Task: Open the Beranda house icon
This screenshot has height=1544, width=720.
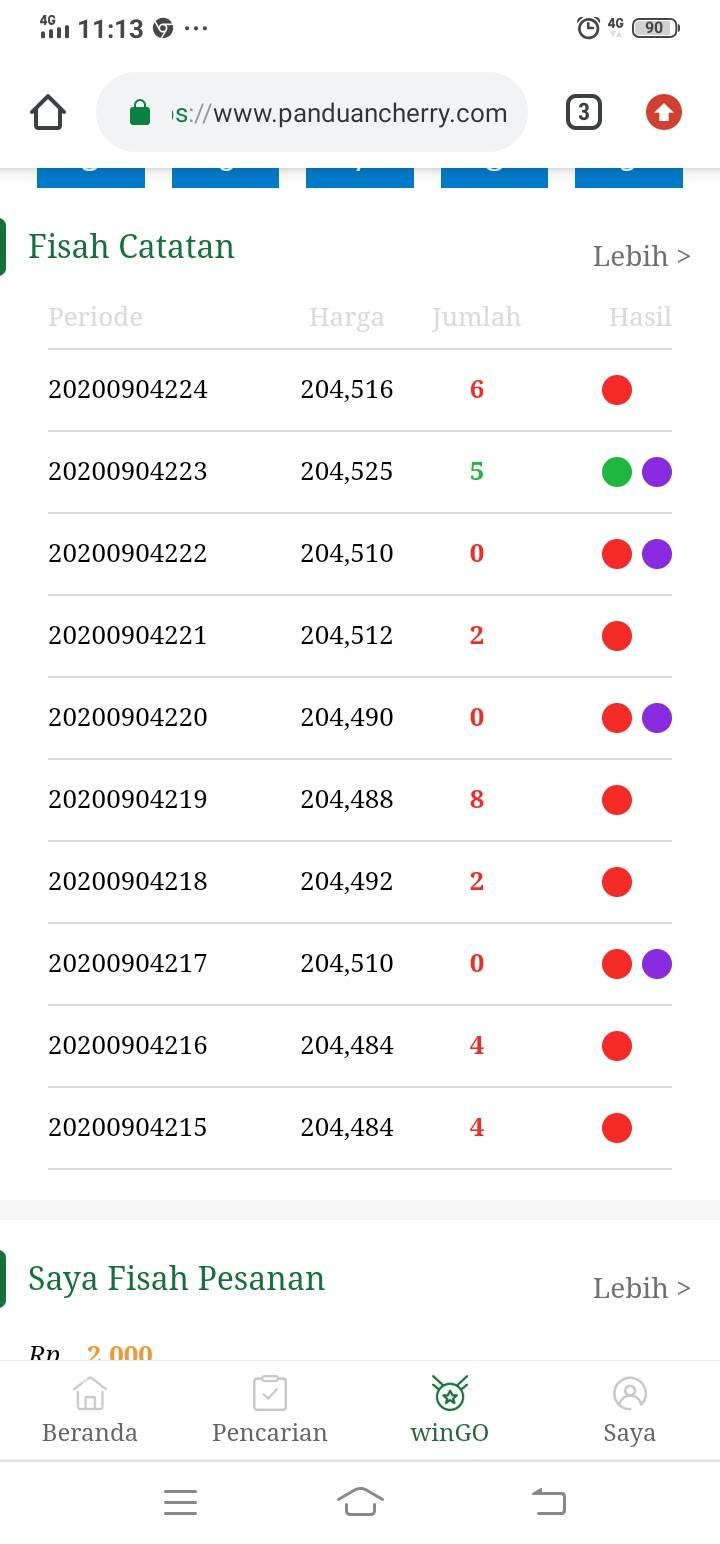Action: (89, 1393)
